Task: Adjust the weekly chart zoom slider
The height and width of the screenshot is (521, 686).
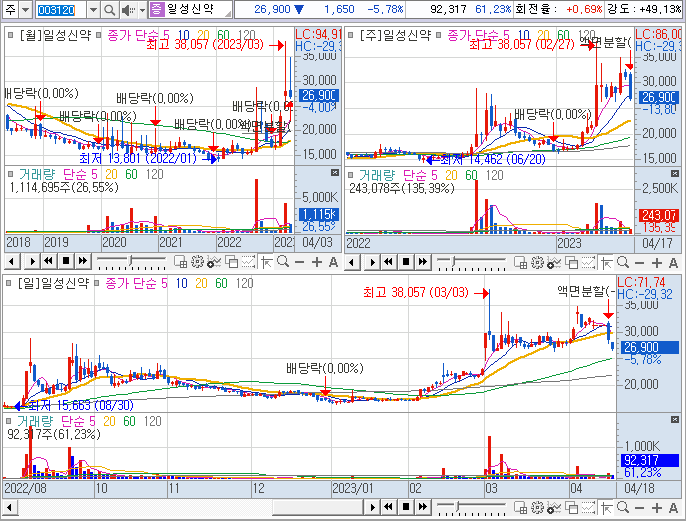Action: tap(455, 262)
